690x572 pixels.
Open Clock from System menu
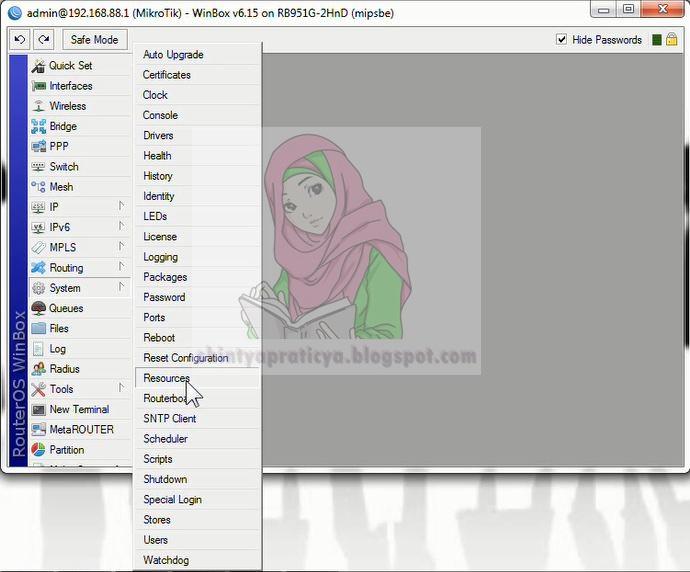[x=197, y=95]
